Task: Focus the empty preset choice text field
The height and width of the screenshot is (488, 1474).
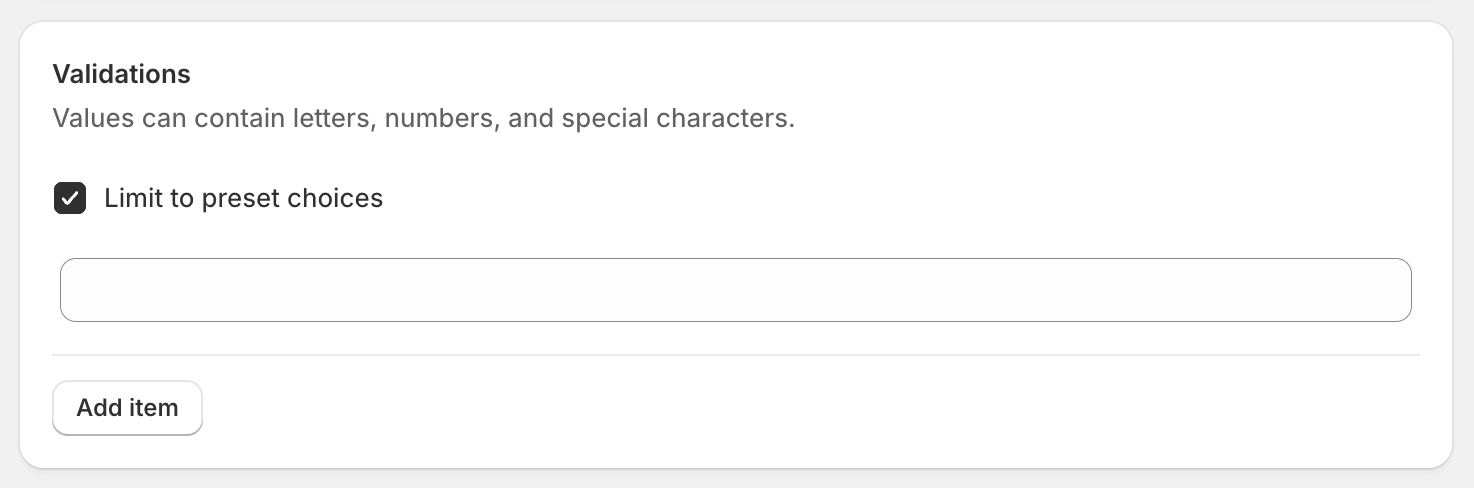Action: coord(735,290)
